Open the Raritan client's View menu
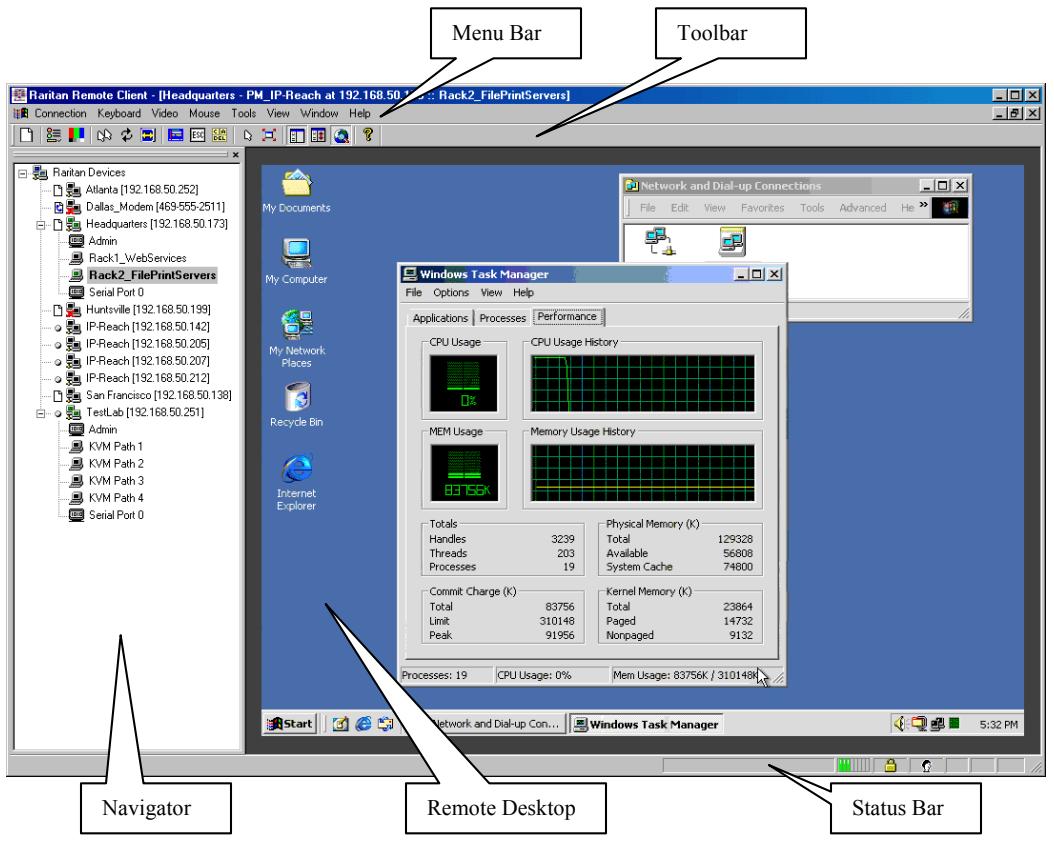1054x842 pixels. point(278,114)
